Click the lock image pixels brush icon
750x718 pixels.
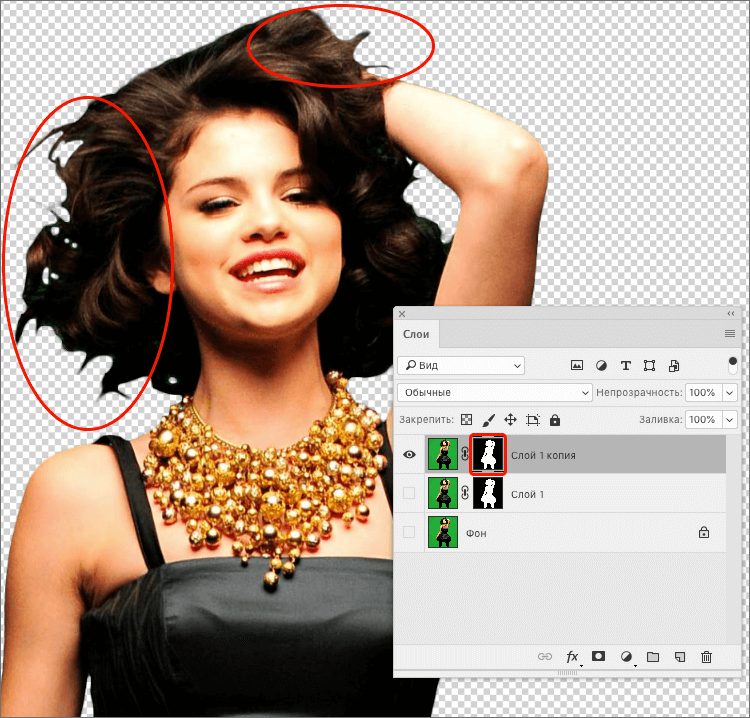pos(489,420)
